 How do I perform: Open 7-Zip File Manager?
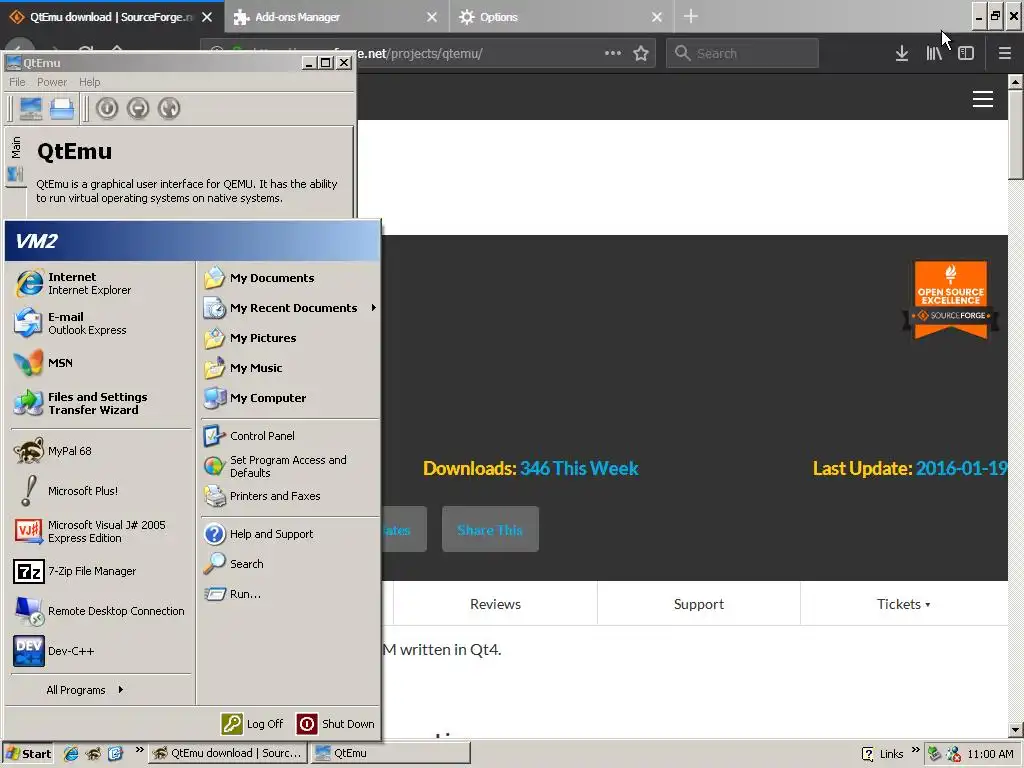point(101,571)
